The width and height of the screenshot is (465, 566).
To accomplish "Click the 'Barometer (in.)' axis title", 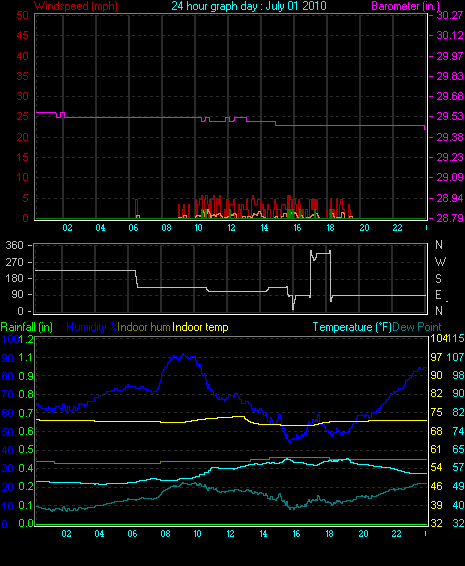I will [405, 6].
